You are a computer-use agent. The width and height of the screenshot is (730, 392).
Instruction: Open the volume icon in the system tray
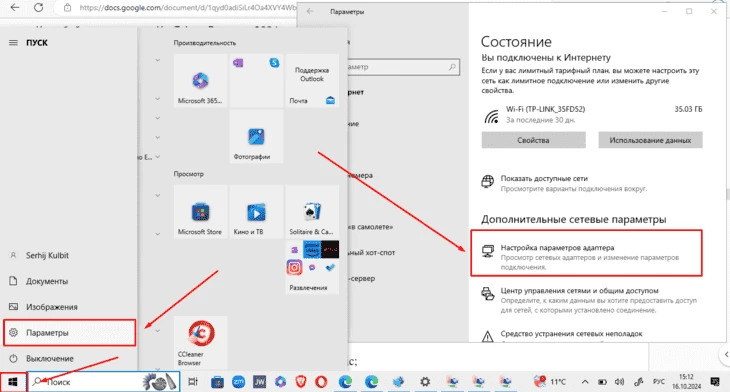click(x=619, y=382)
